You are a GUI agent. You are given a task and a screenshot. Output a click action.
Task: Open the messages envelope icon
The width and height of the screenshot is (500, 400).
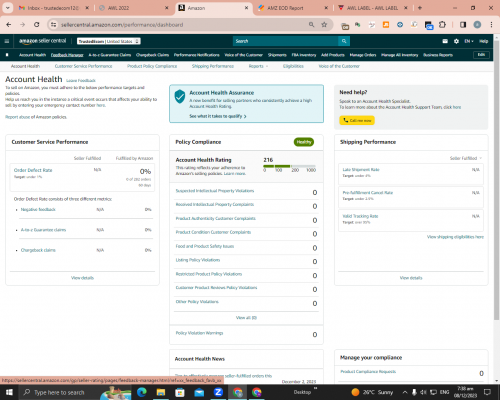point(445,41)
